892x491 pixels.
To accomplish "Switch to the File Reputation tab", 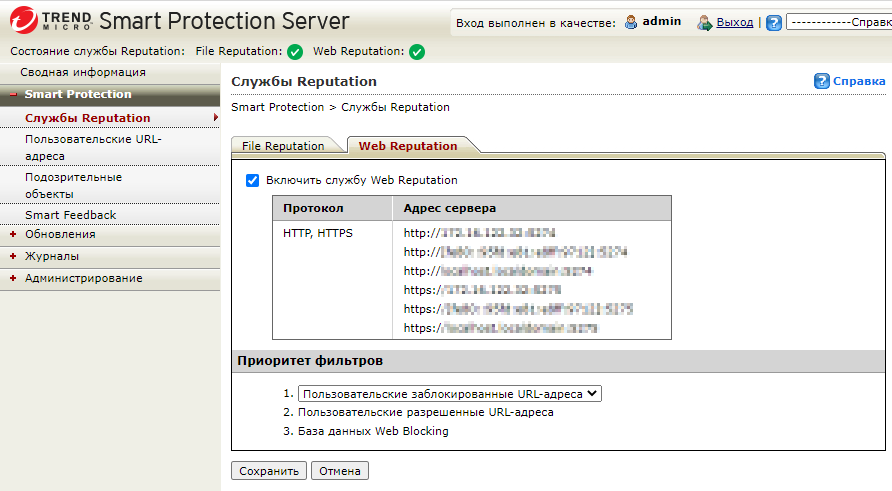I will click(283, 146).
